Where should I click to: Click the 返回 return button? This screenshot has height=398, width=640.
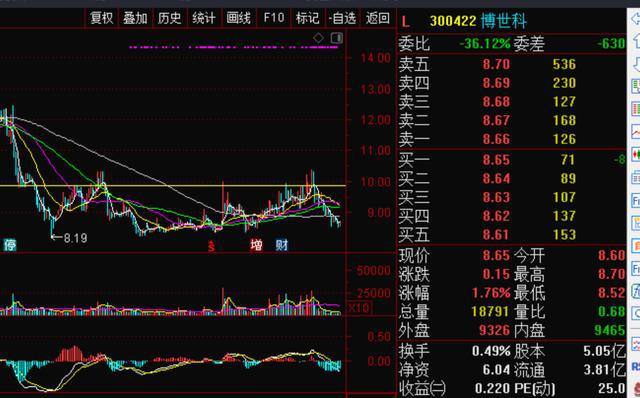coord(378,18)
